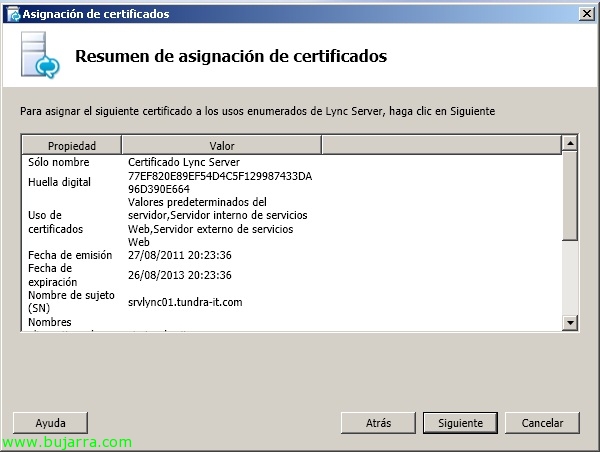The width and height of the screenshot is (600, 452).
Task: Click the title bar certificate wizard icon
Action: pyautogui.click(x=13, y=14)
